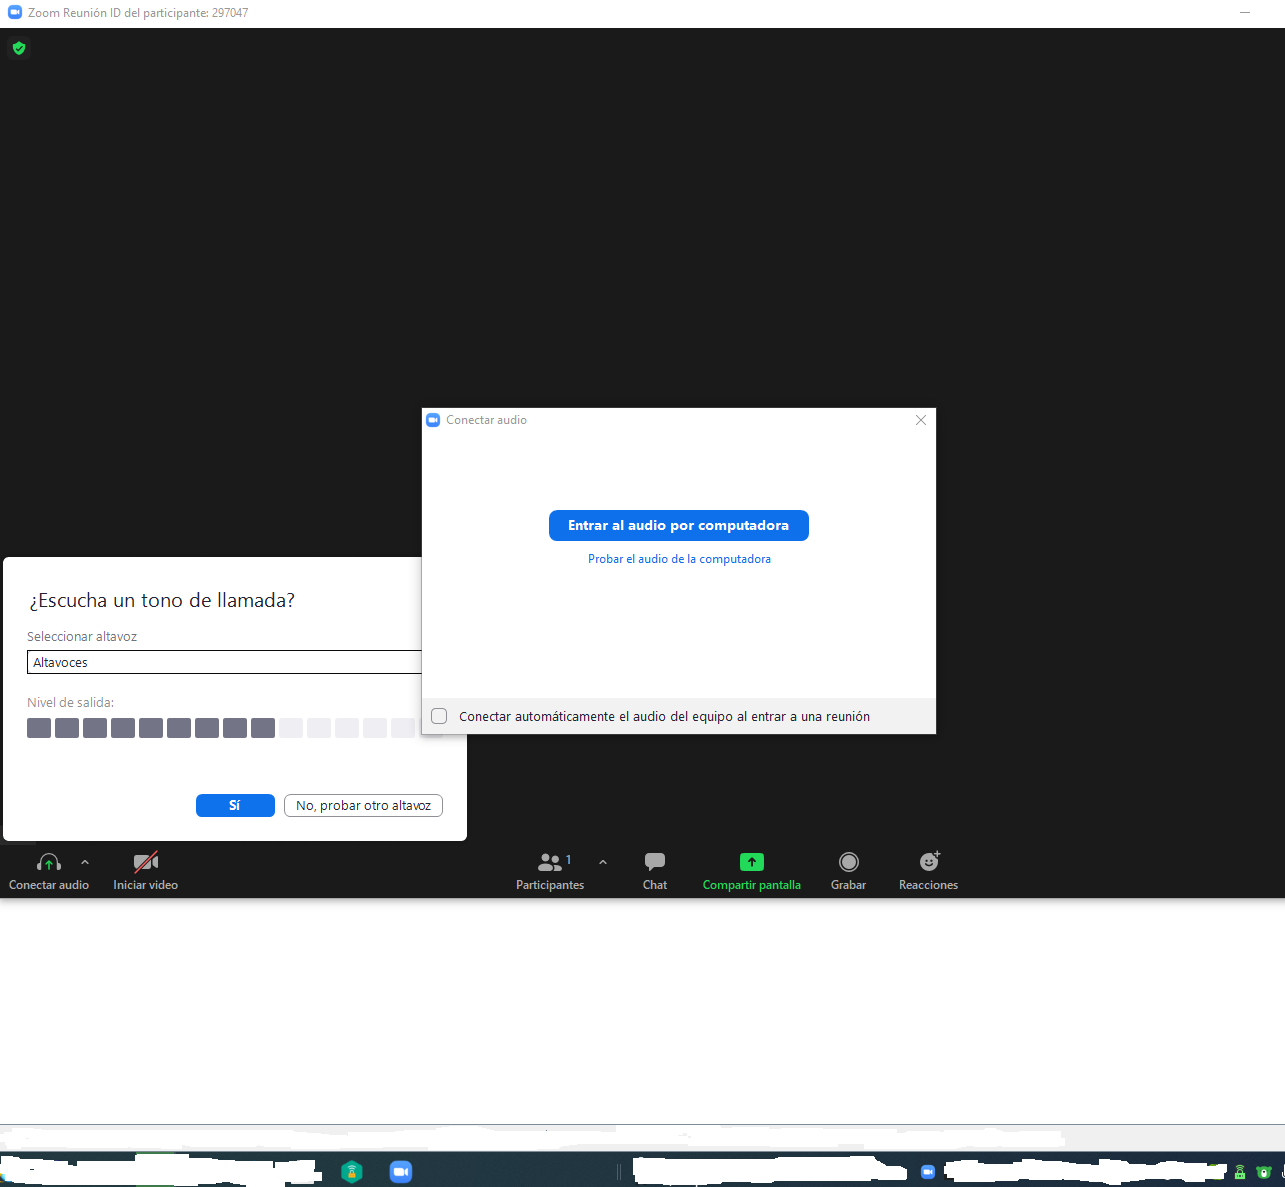Image resolution: width=1285 pixels, height=1187 pixels.
Task: Expand audio options arrow beside Conectar audio
Action: pos(85,862)
